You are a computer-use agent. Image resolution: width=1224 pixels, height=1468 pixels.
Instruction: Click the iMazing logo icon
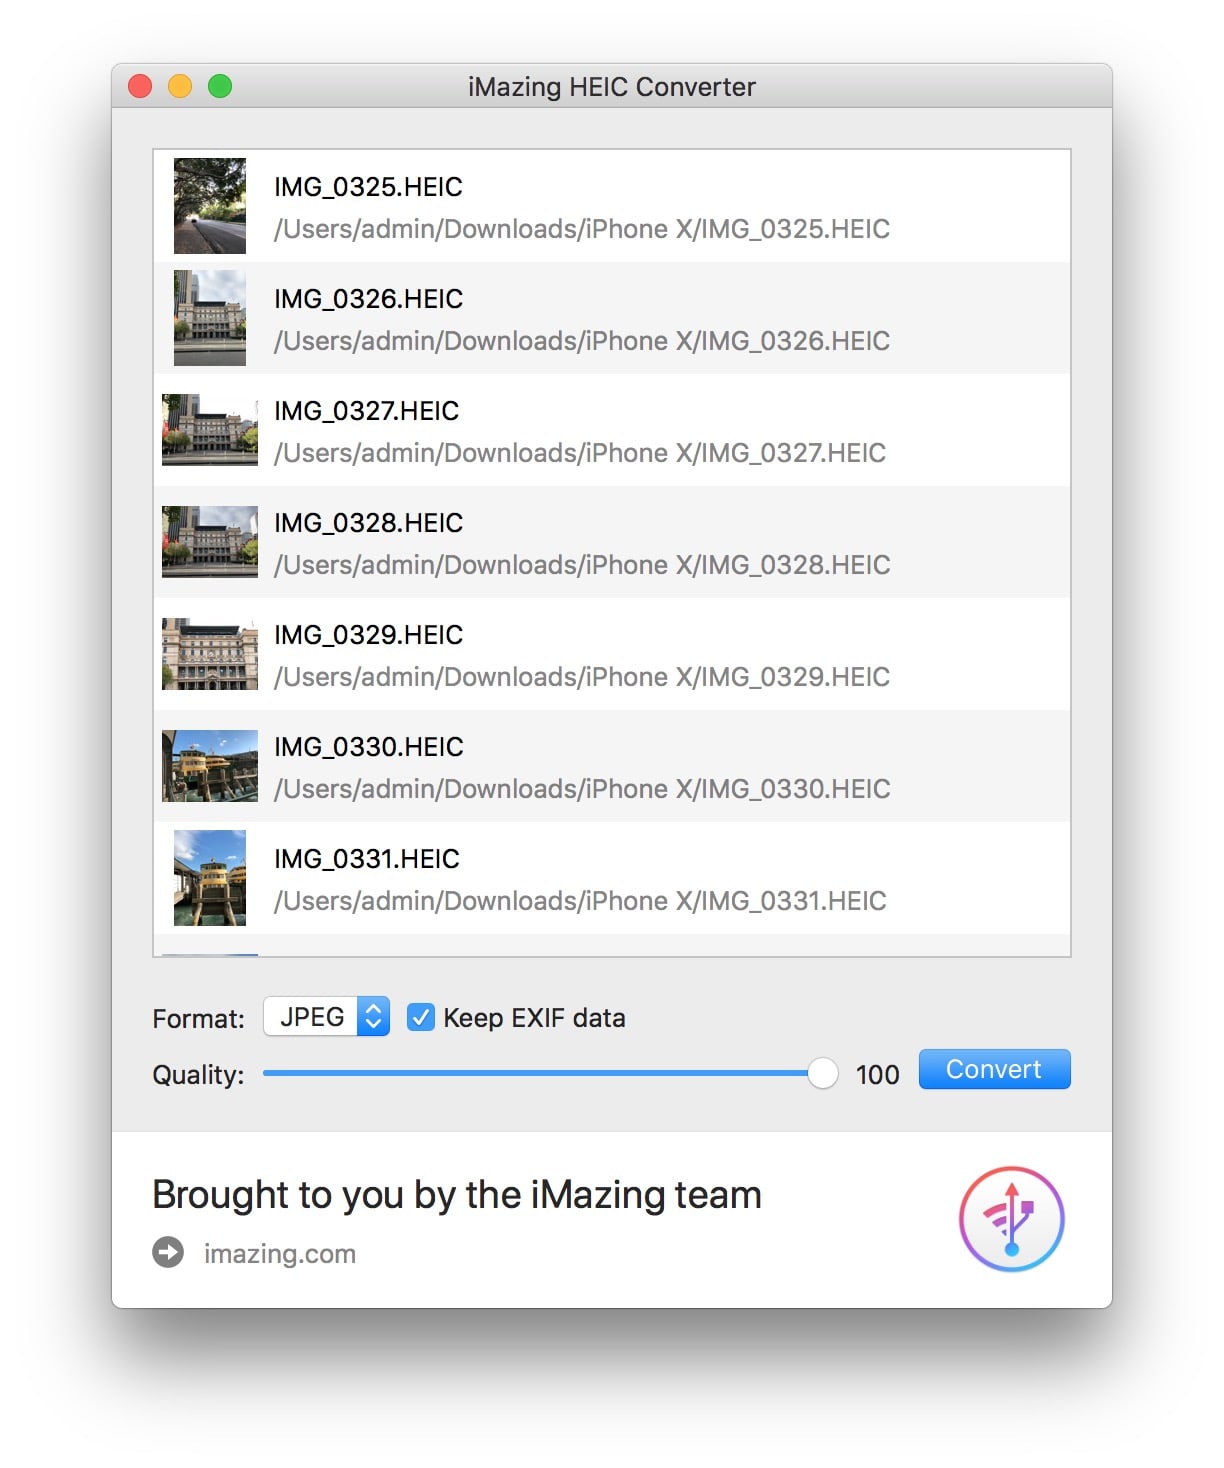pos(1013,1218)
